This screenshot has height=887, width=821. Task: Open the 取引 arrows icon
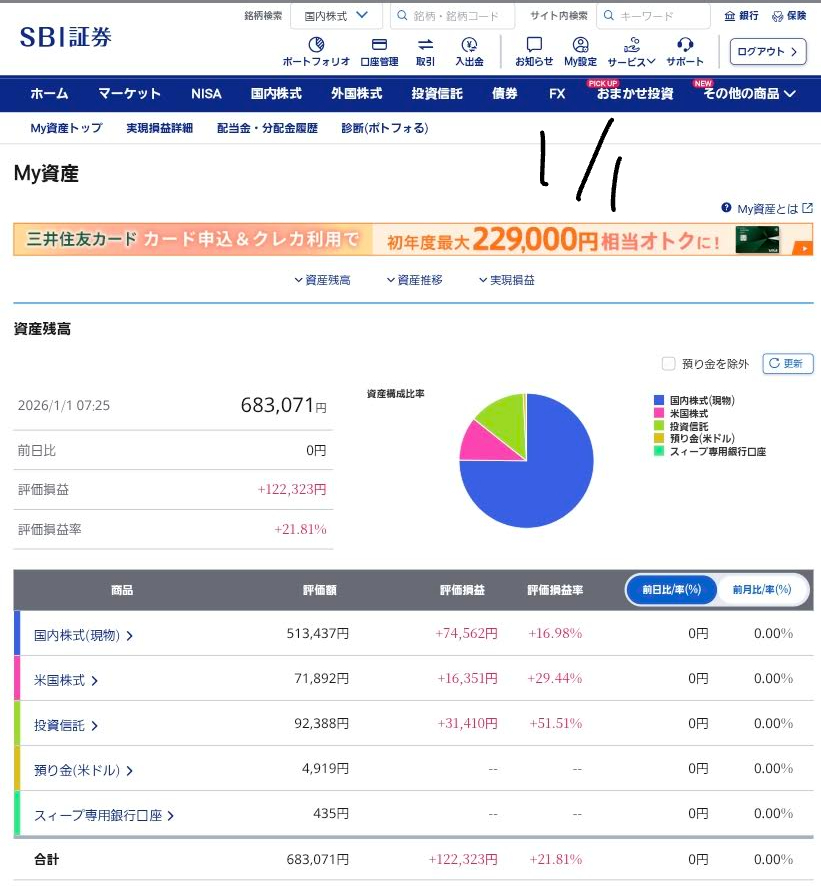(x=425, y=45)
